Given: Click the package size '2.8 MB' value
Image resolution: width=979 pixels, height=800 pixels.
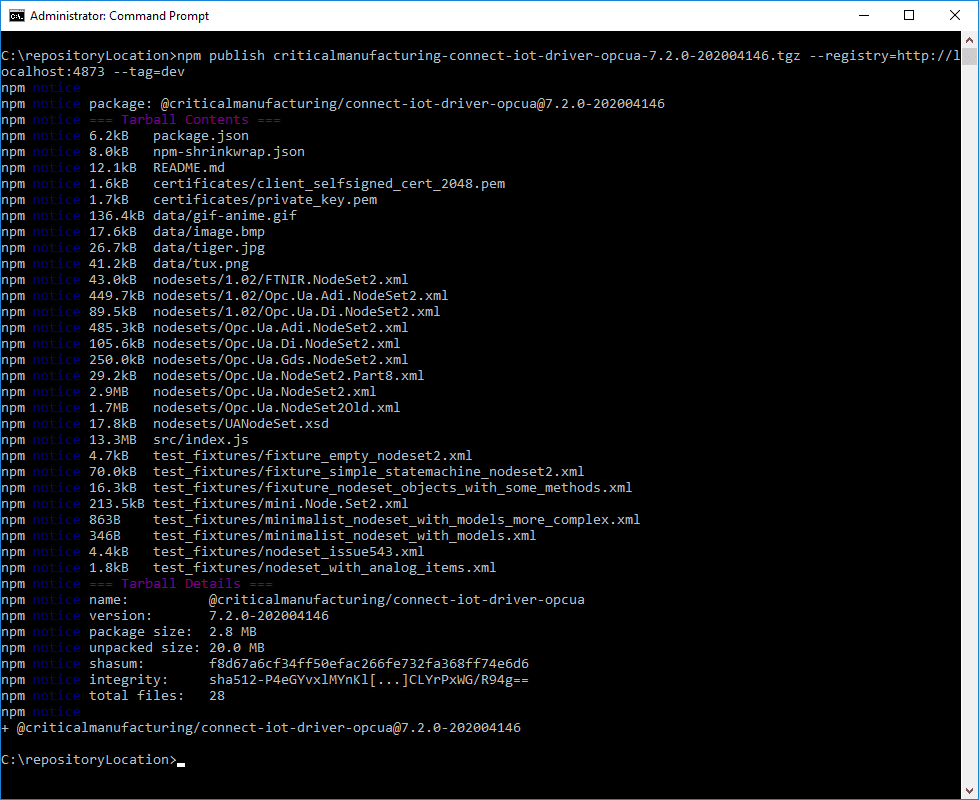Looking at the screenshot, I should [x=232, y=632].
